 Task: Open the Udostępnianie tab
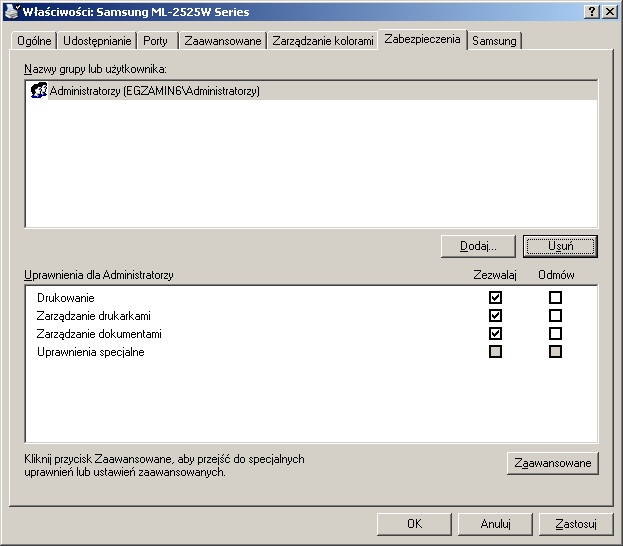coord(97,41)
